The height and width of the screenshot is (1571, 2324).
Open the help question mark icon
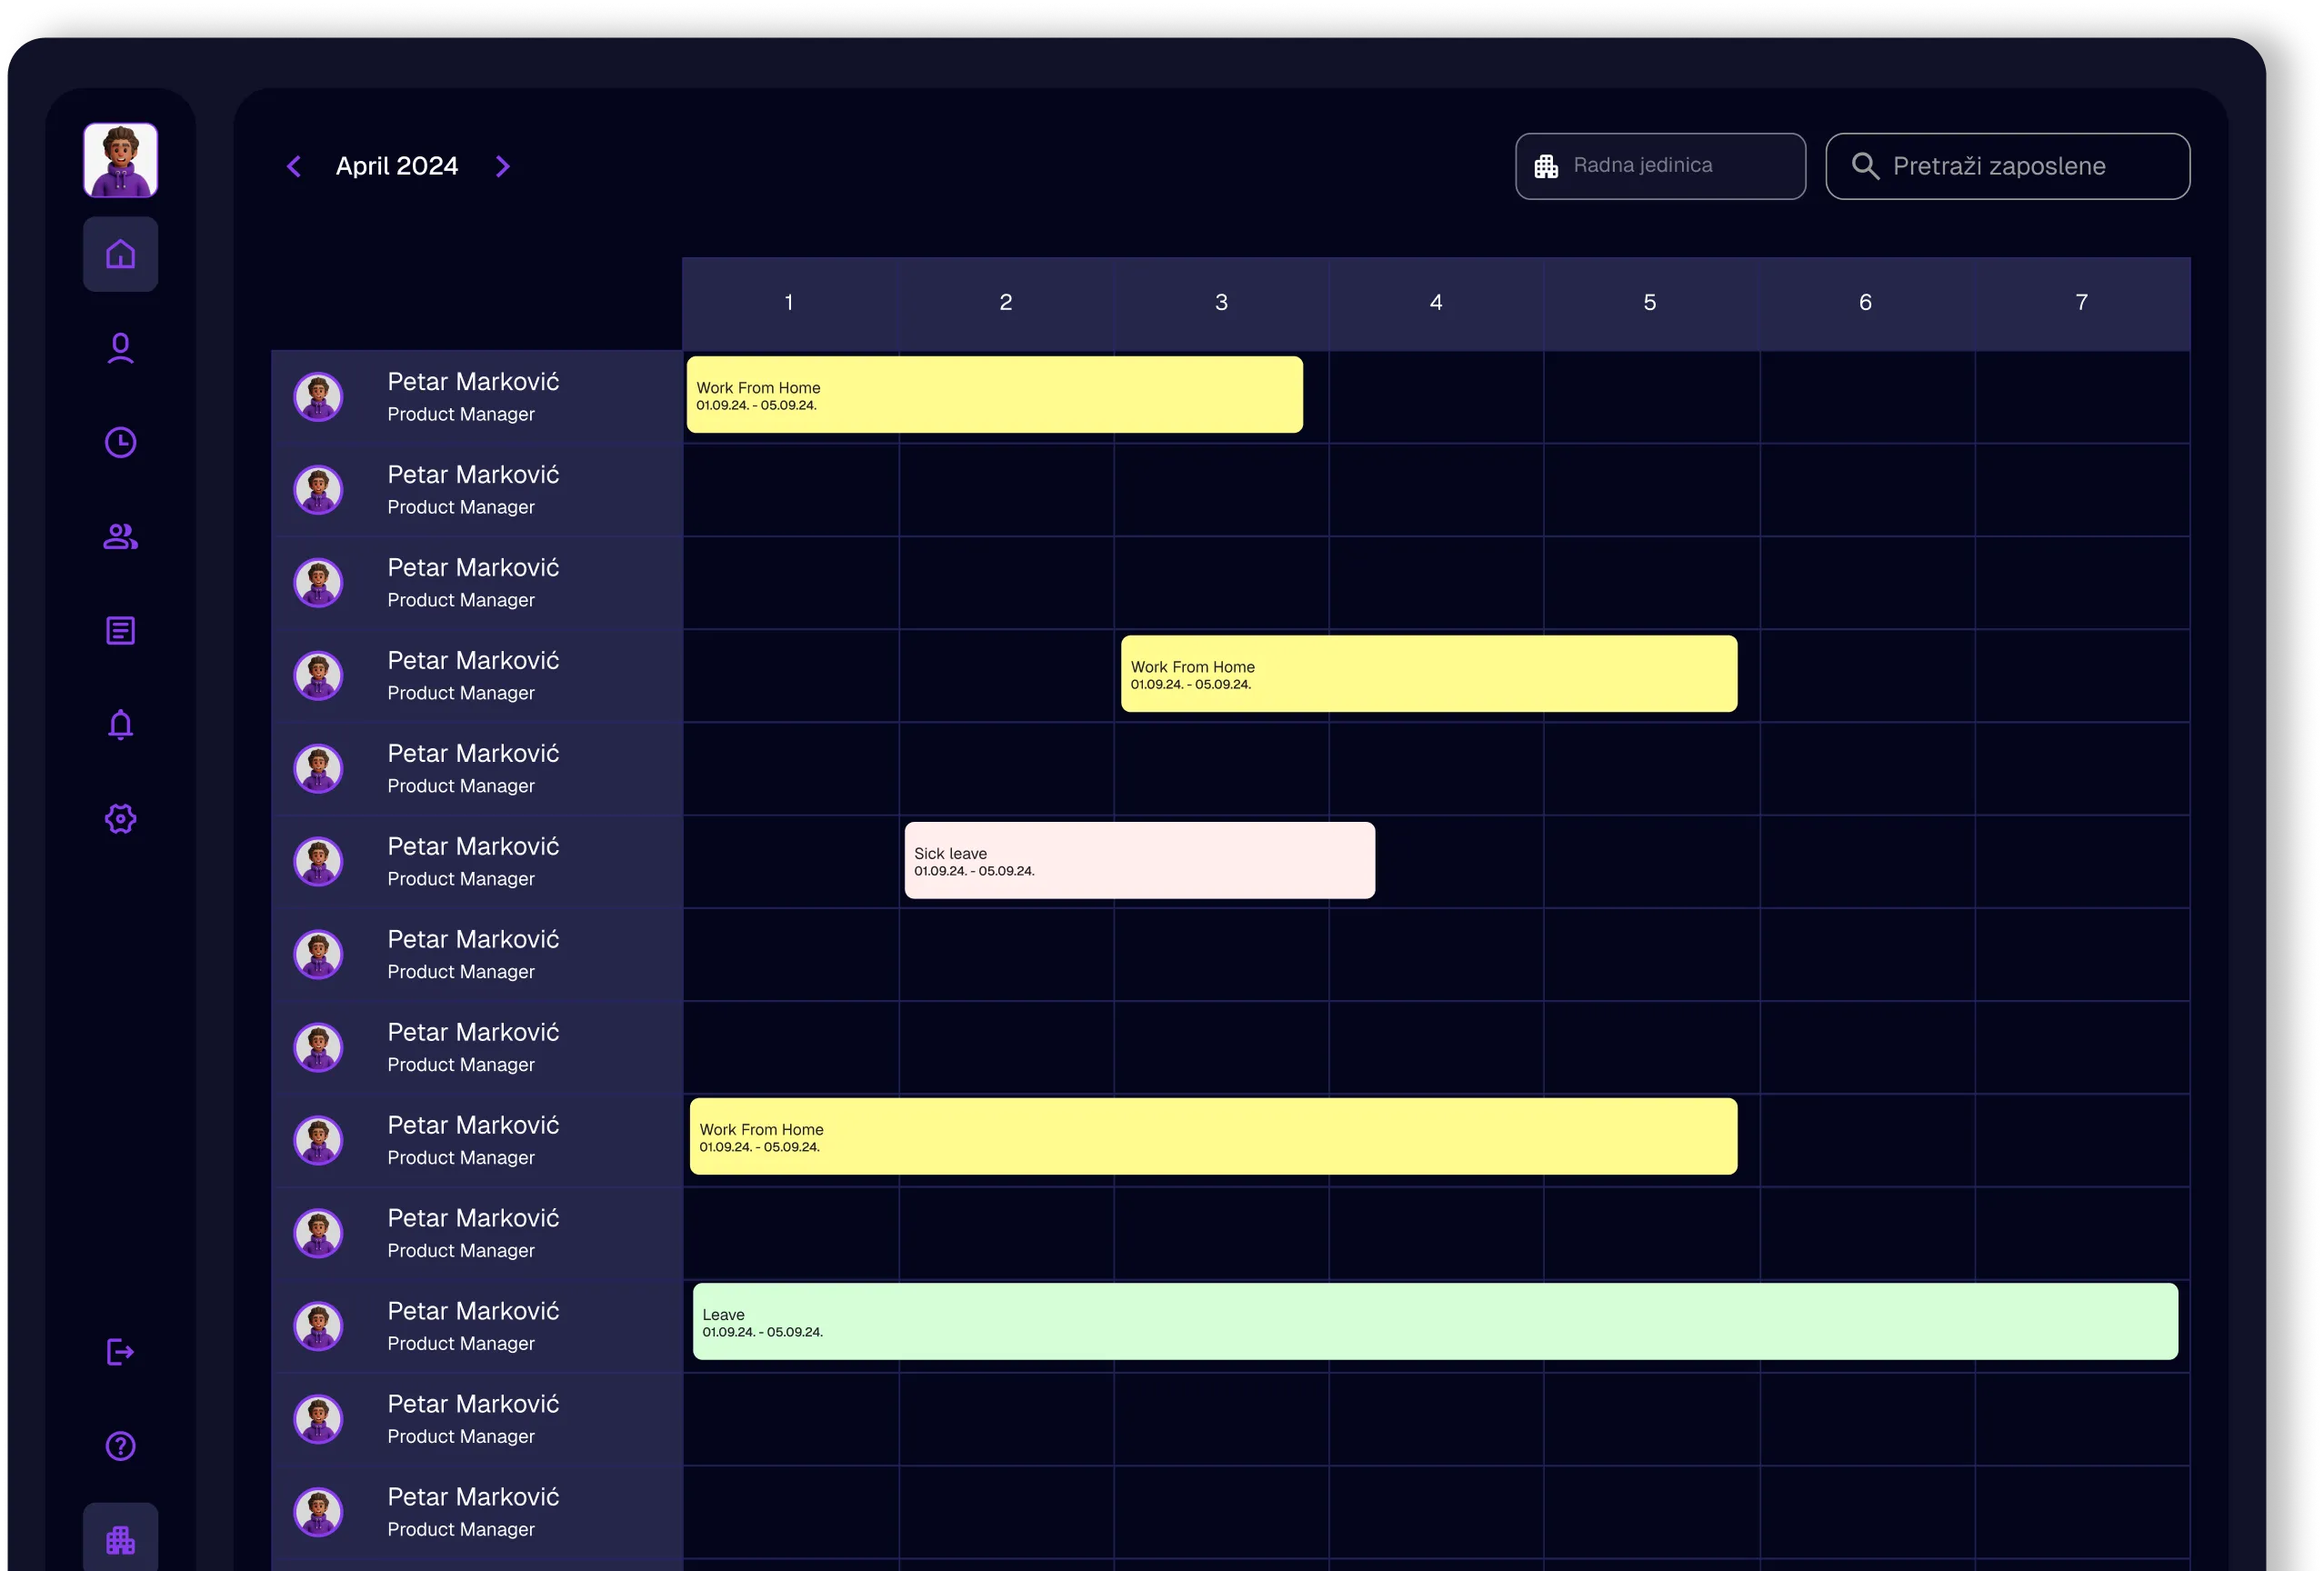[120, 1446]
